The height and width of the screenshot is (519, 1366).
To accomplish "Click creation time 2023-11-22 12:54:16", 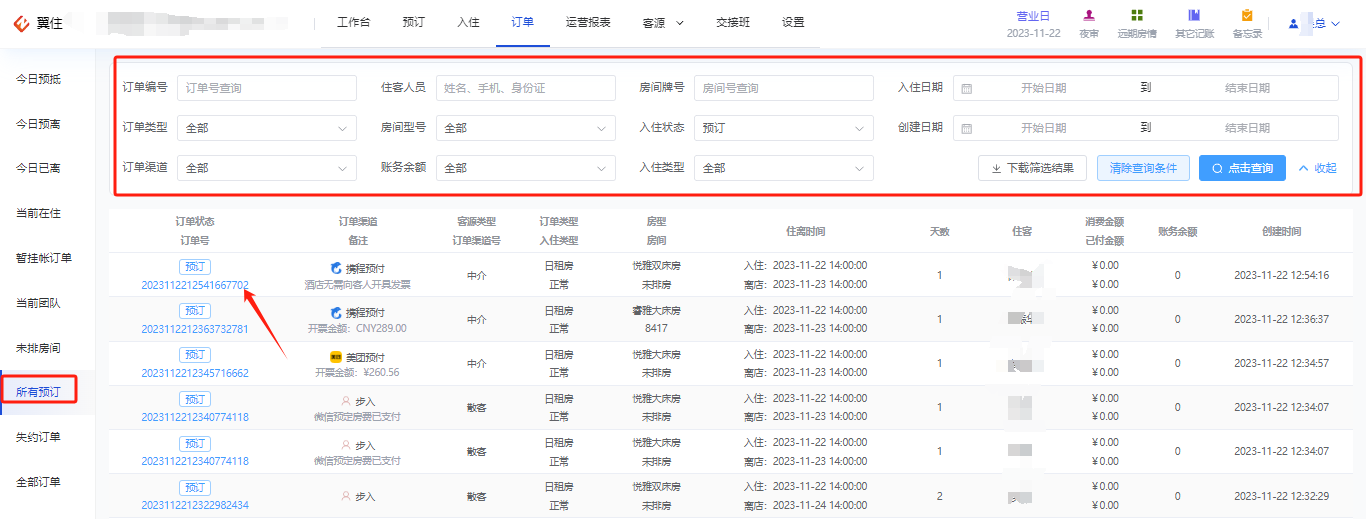I will [x=1281, y=275].
